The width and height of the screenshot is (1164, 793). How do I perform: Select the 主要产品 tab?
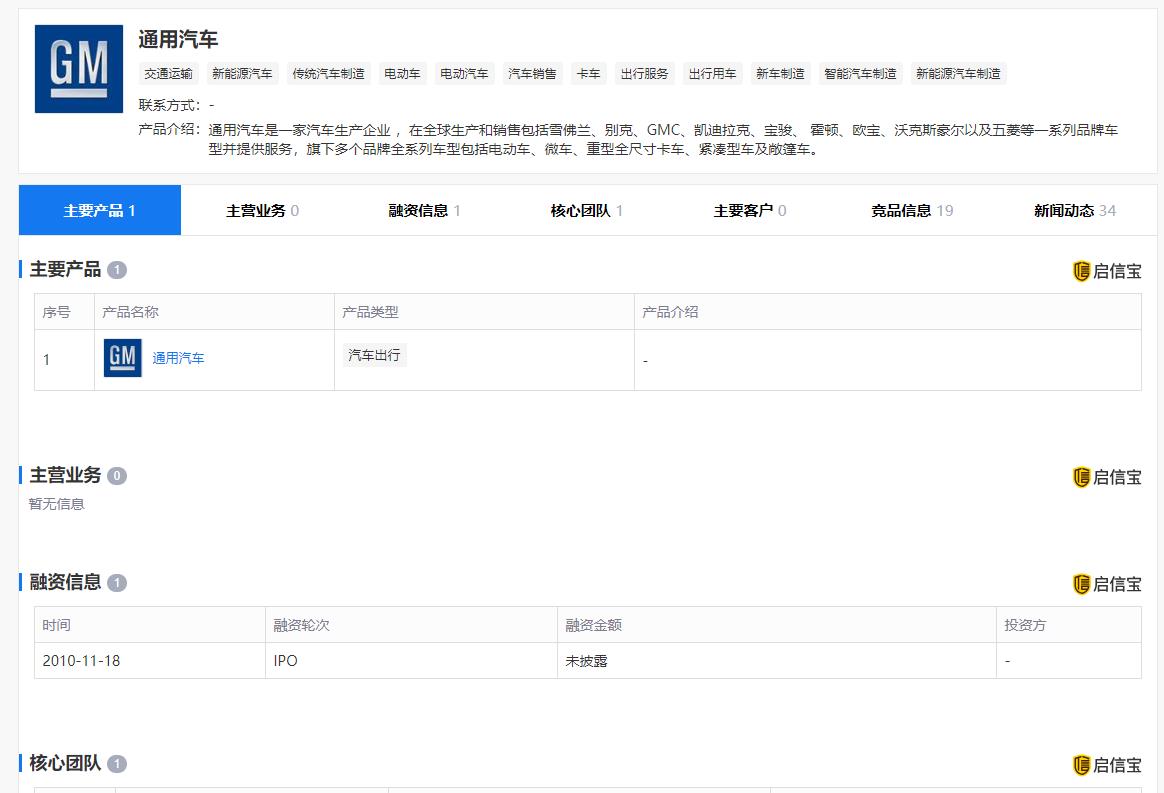point(99,210)
